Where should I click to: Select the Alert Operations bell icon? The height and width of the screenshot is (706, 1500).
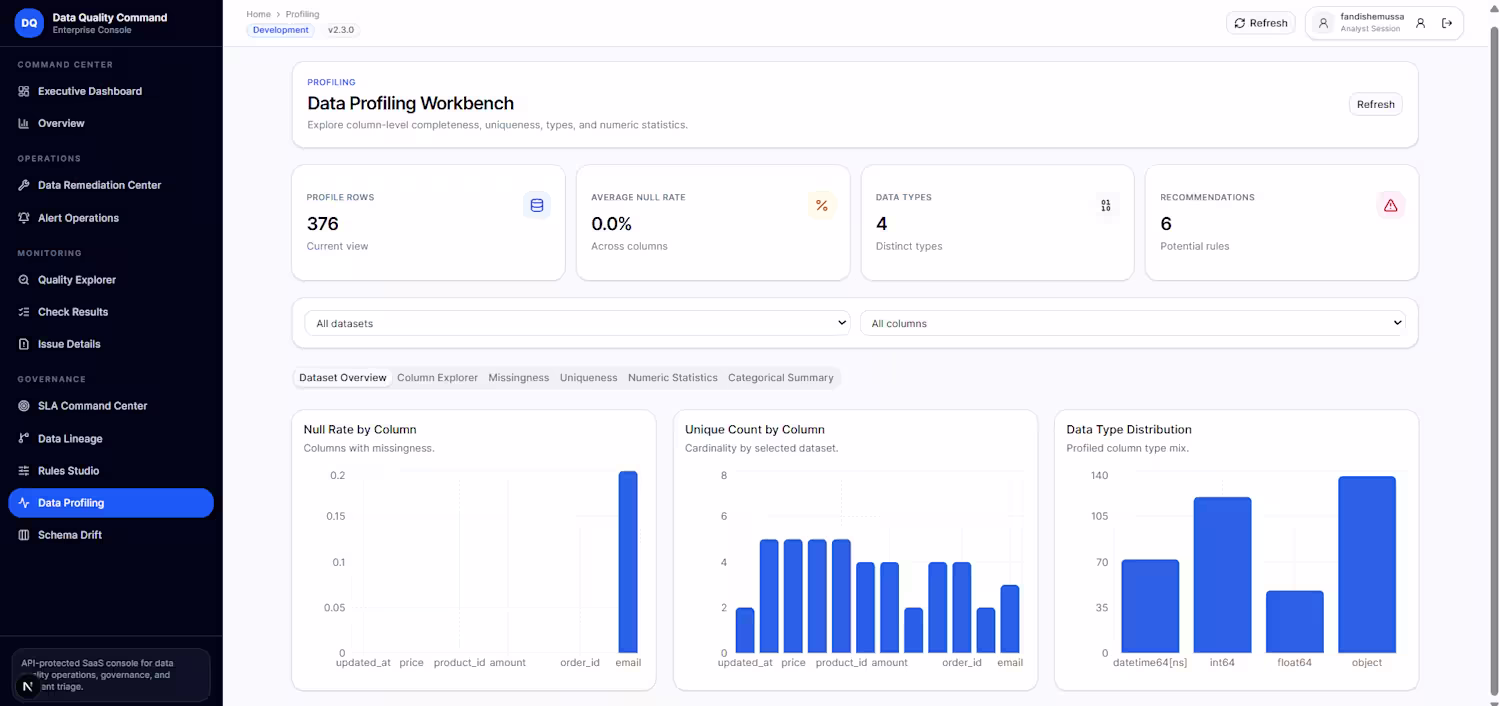pos(24,218)
